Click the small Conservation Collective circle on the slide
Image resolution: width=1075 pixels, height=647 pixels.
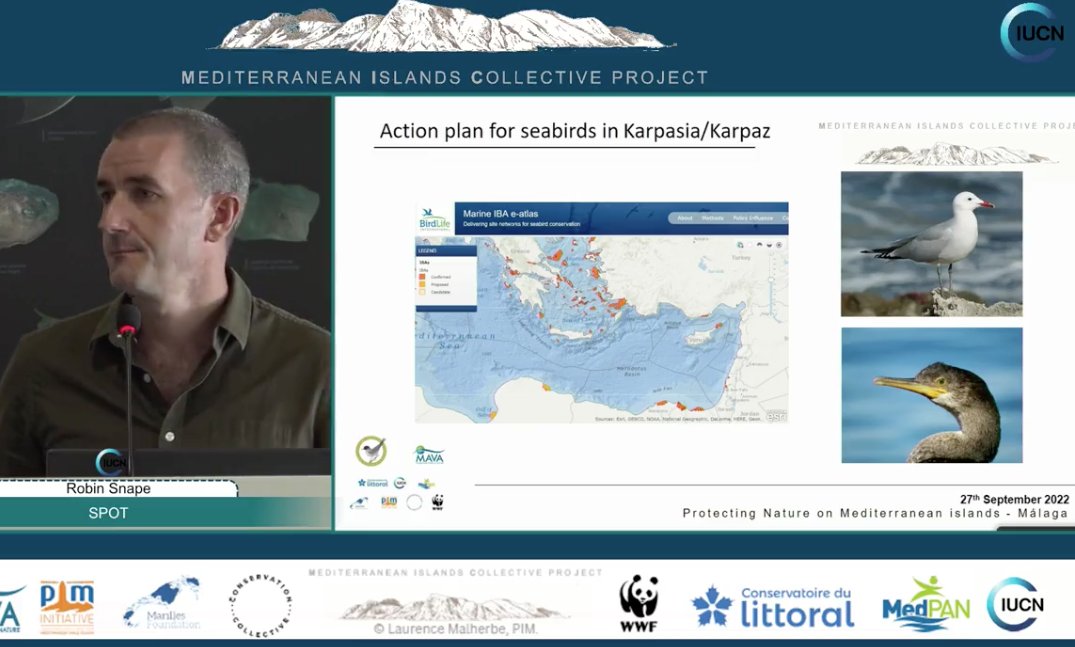click(x=414, y=502)
